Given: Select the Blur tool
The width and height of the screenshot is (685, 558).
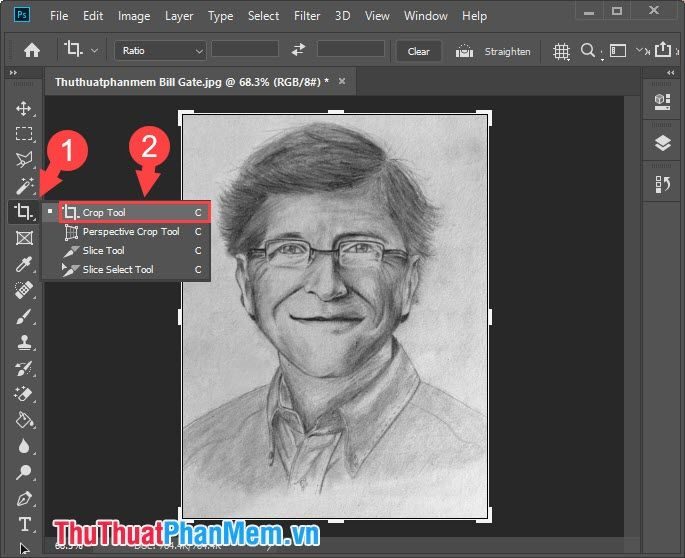Looking at the screenshot, I should point(24,446).
